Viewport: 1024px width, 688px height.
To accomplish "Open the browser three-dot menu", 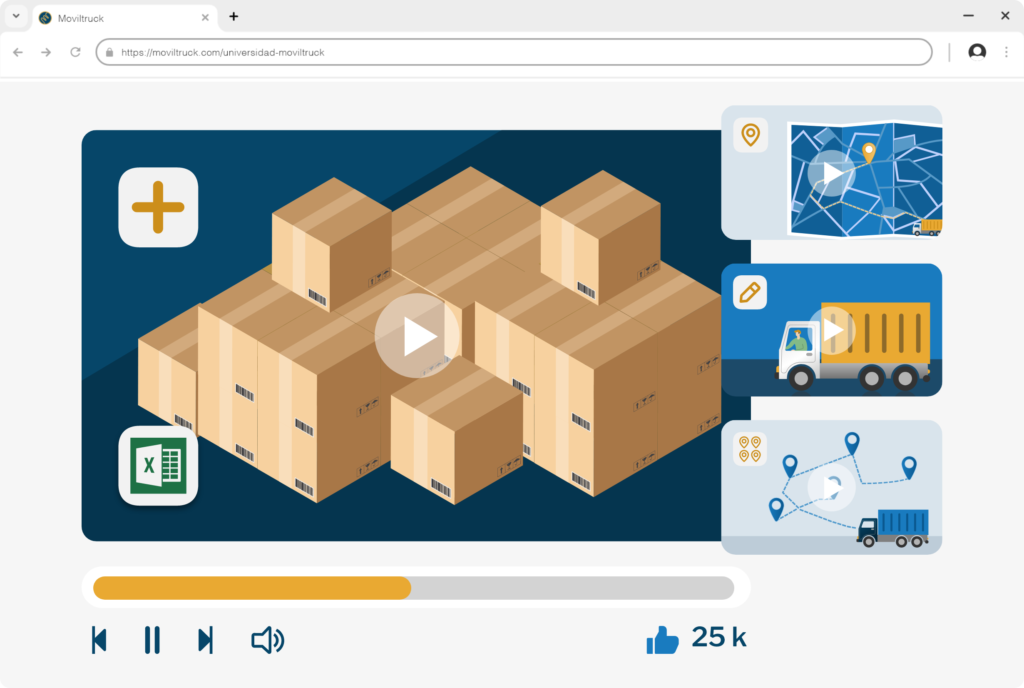I will (x=1006, y=52).
